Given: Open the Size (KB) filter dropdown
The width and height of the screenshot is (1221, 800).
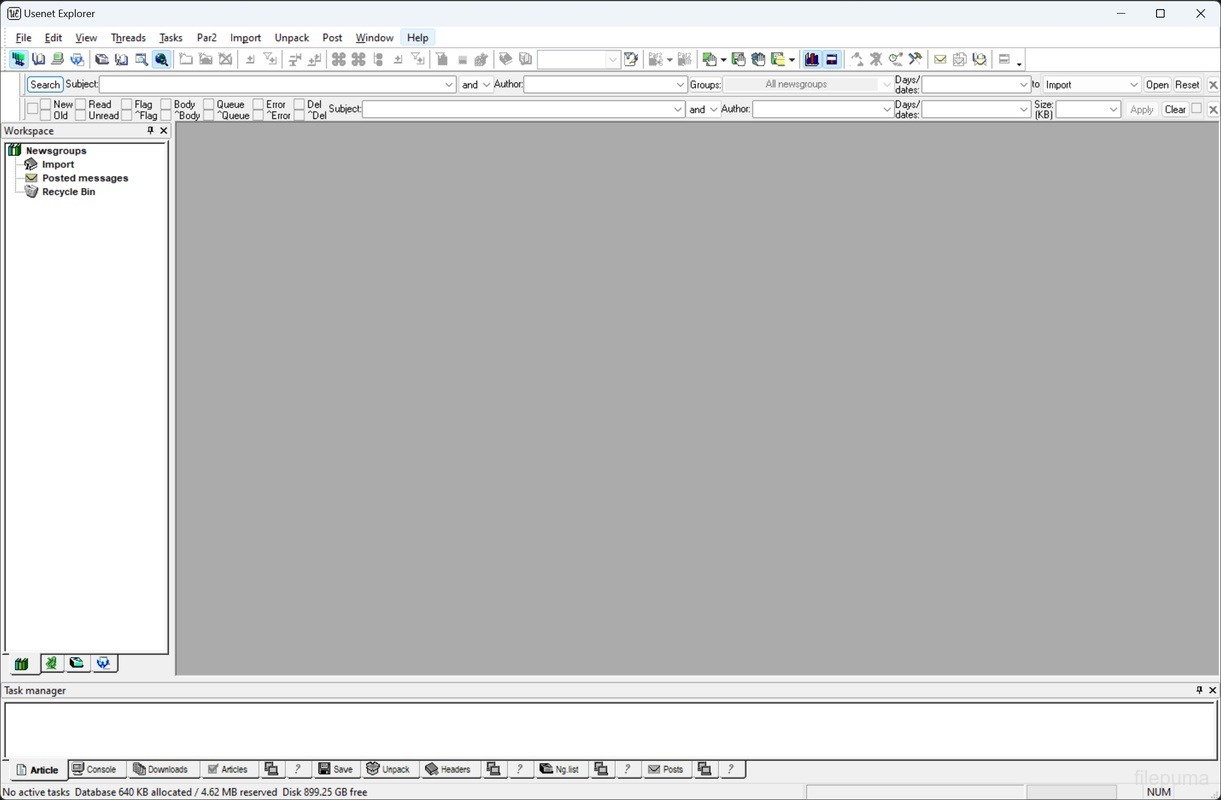Looking at the screenshot, I should [1113, 110].
